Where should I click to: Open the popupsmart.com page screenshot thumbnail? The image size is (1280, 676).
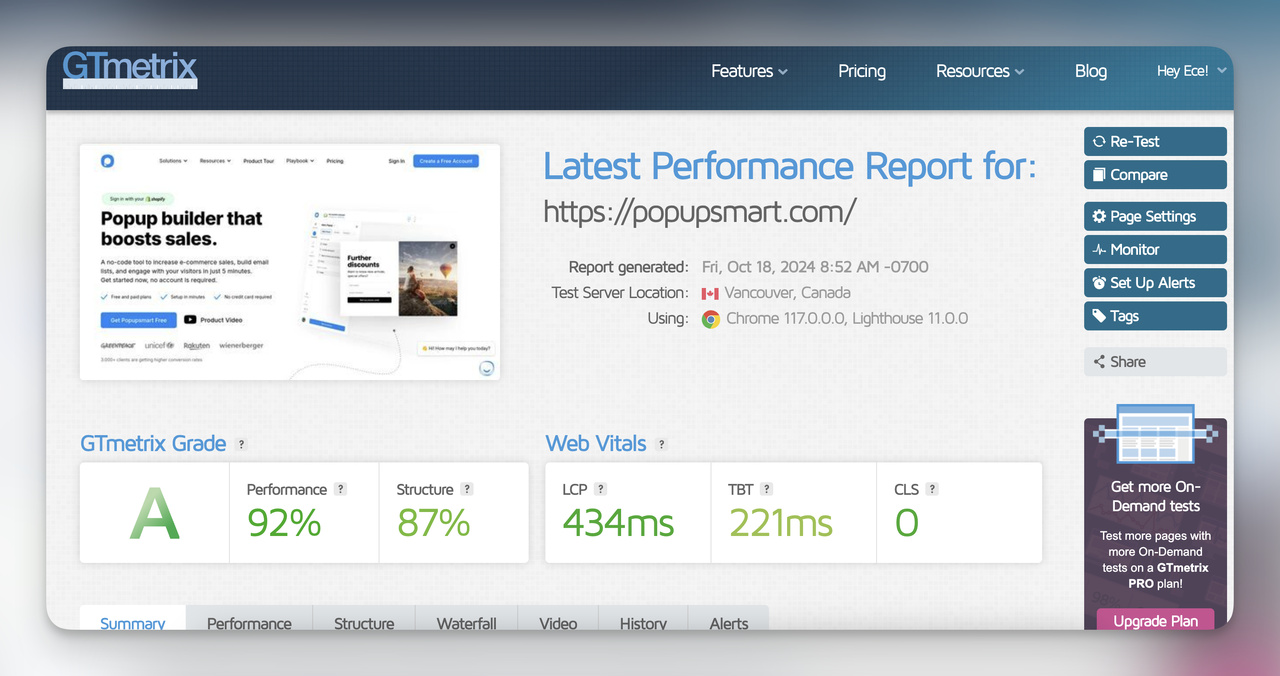(x=290, y=262)
